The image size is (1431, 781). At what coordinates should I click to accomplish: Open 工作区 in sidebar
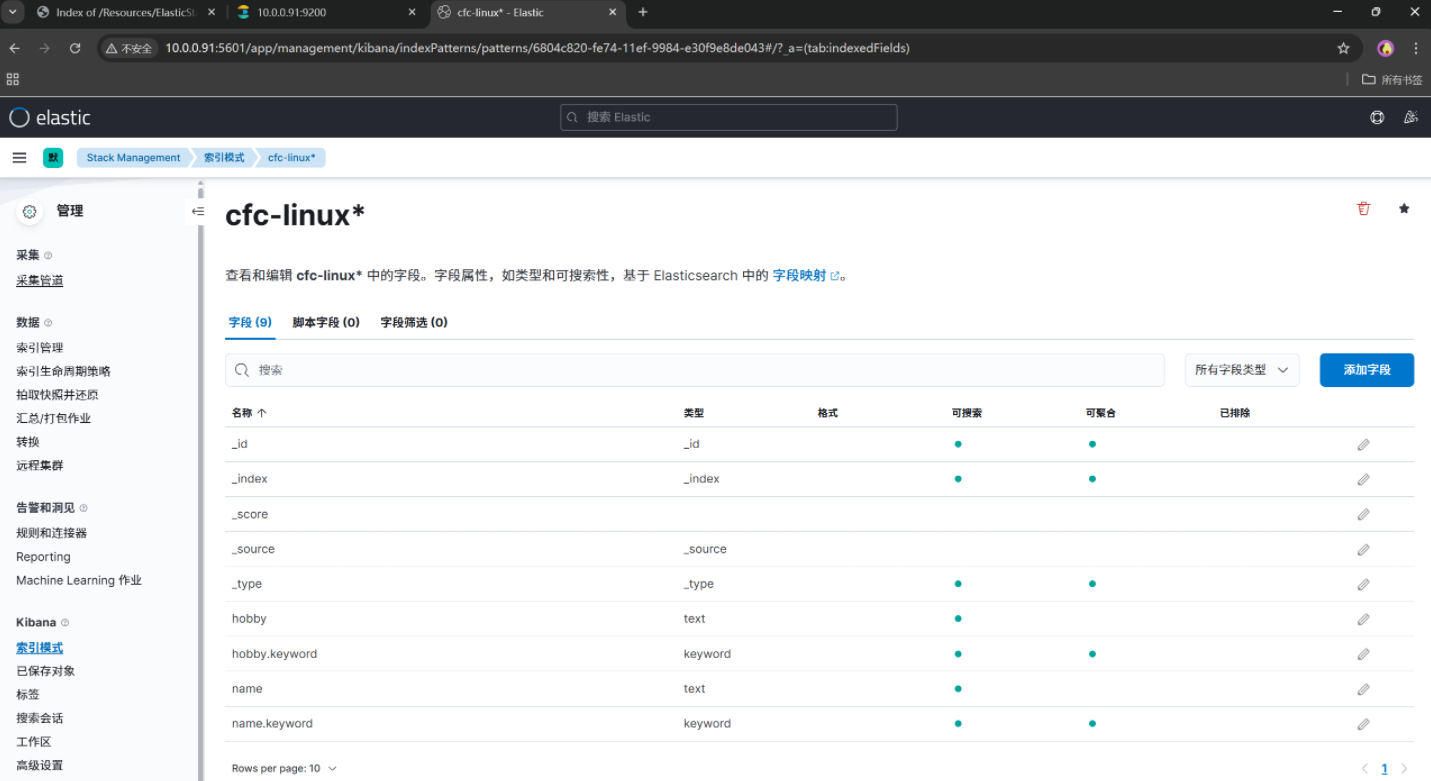coord(34,742)
